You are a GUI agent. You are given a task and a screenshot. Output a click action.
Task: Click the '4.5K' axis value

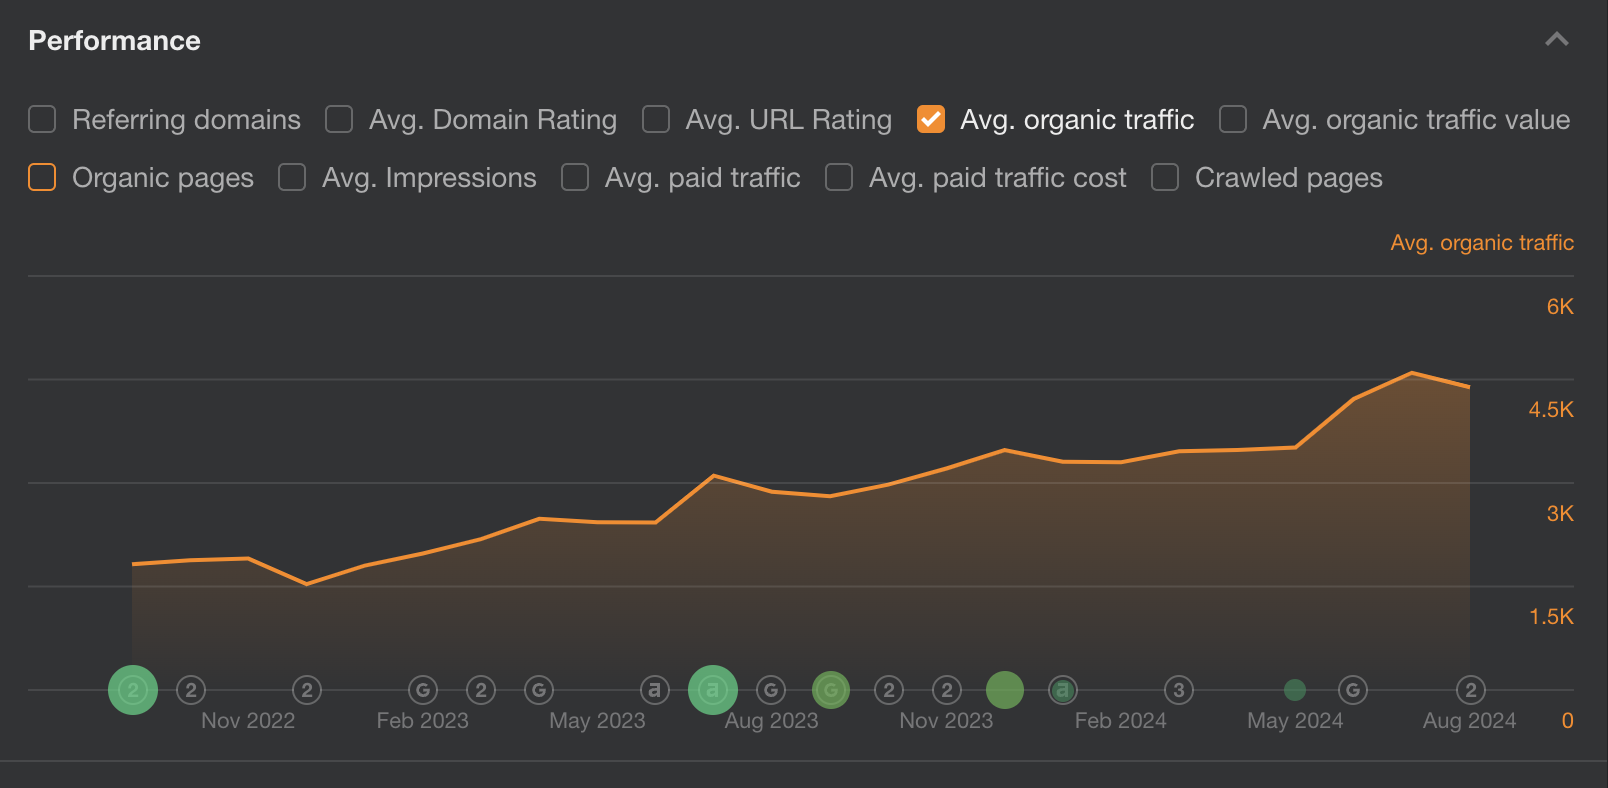pos(1551,410)
